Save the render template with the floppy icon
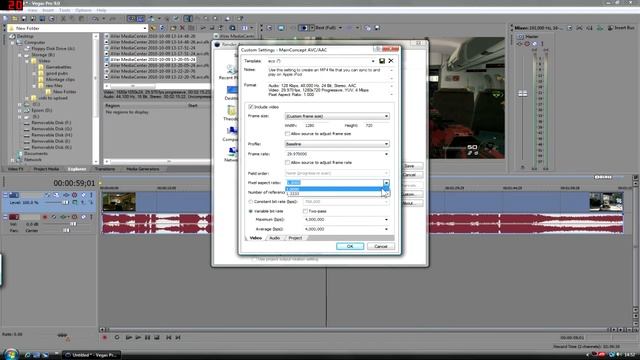The width and height of the screenshot is (640, 360). coord(382,61)
